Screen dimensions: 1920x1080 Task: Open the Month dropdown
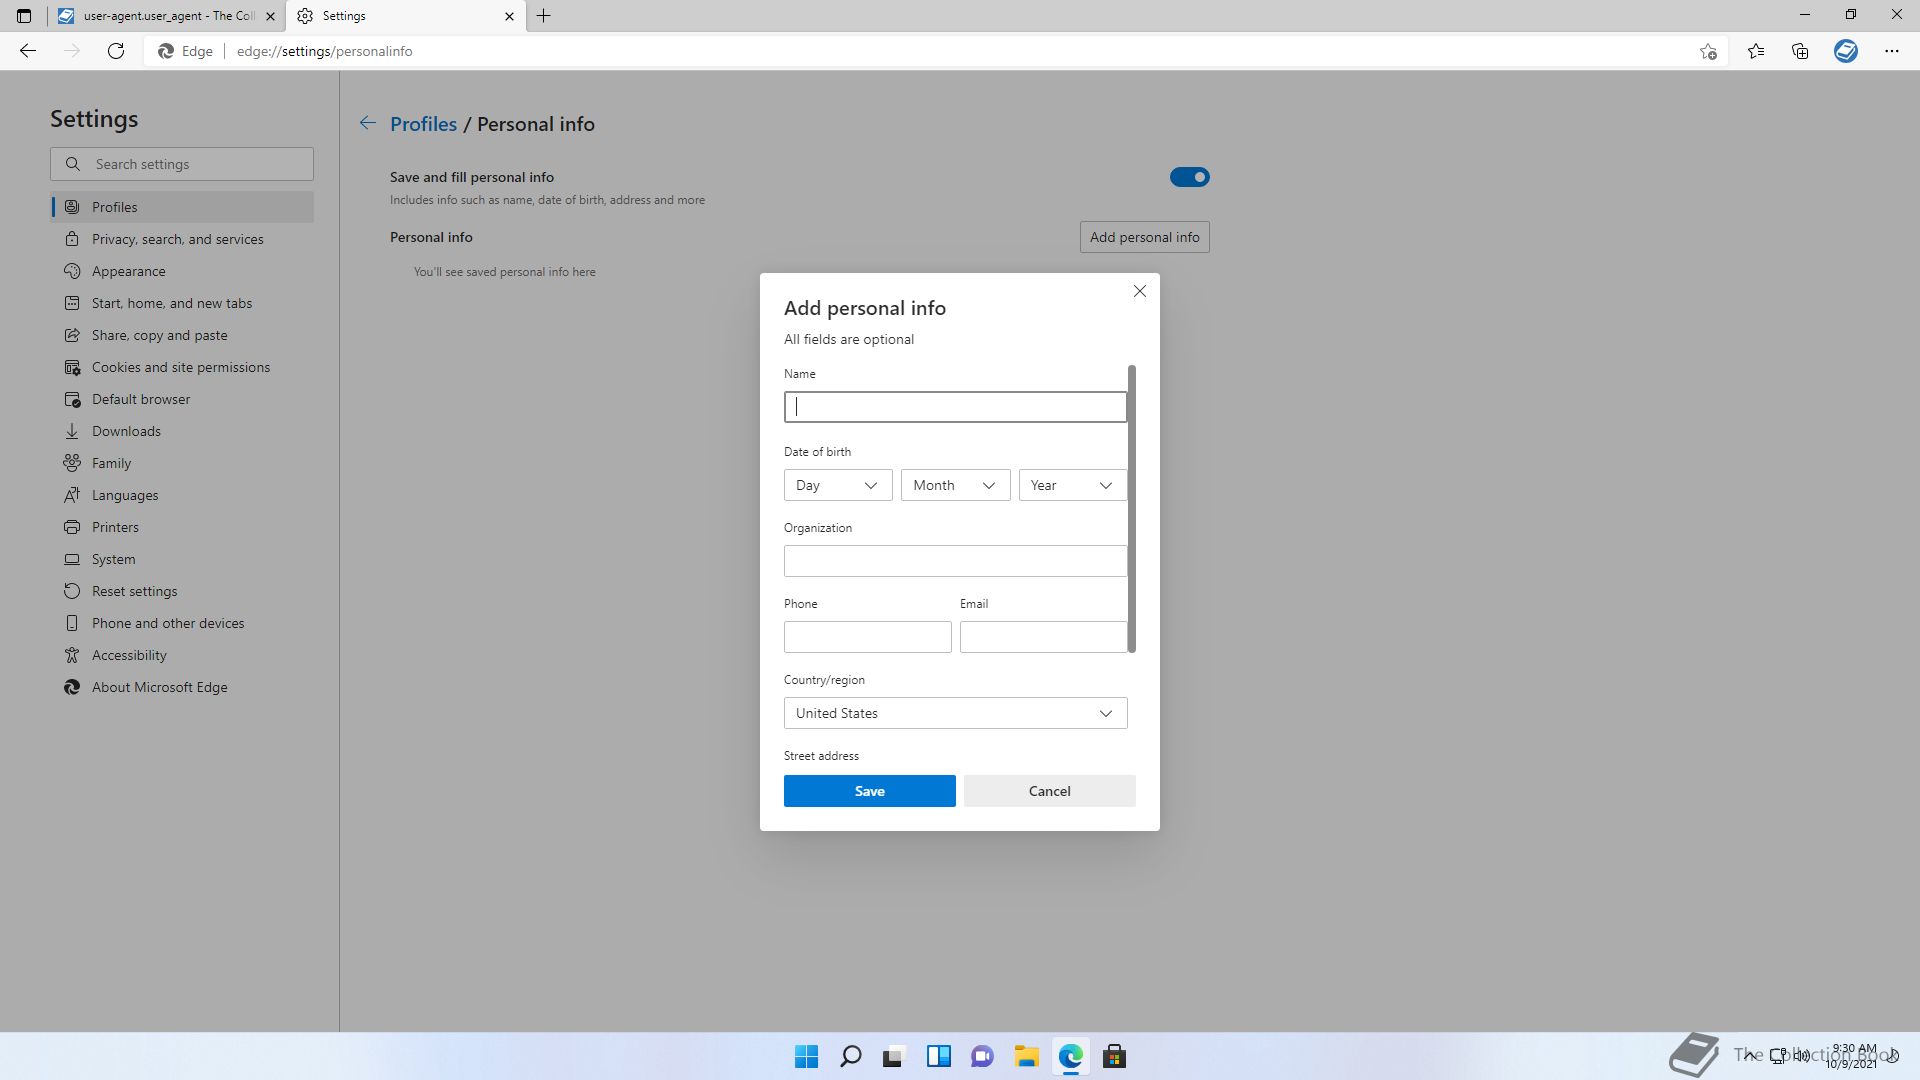point(954,485)
